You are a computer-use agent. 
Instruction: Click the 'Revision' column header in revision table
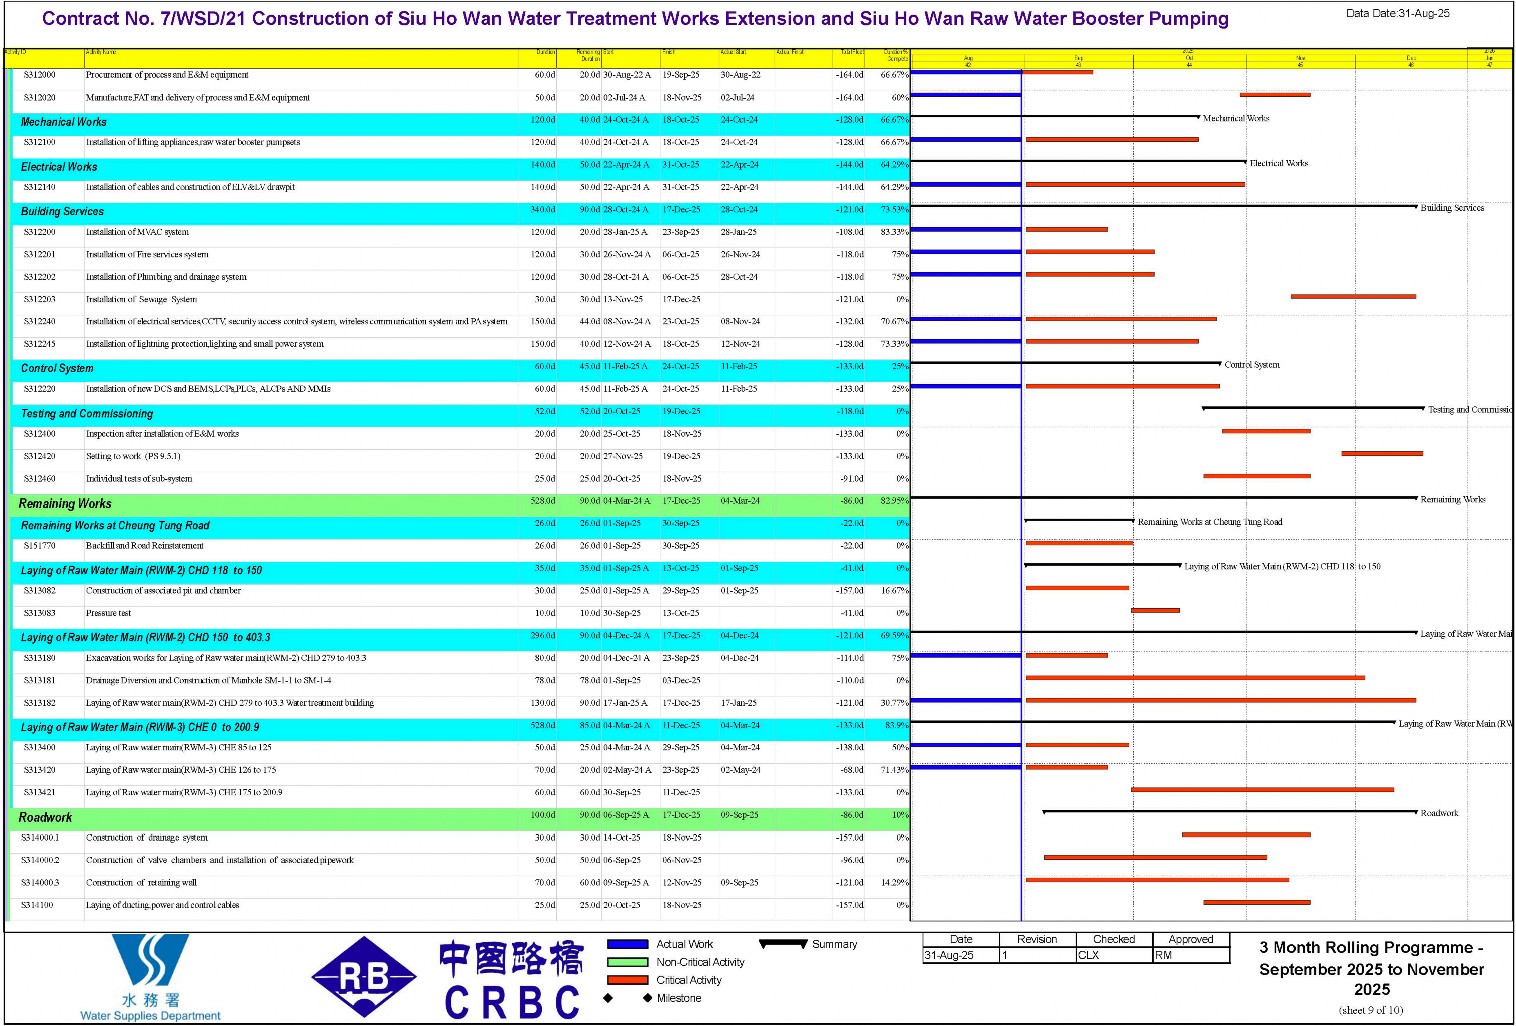pos(1037,939)
